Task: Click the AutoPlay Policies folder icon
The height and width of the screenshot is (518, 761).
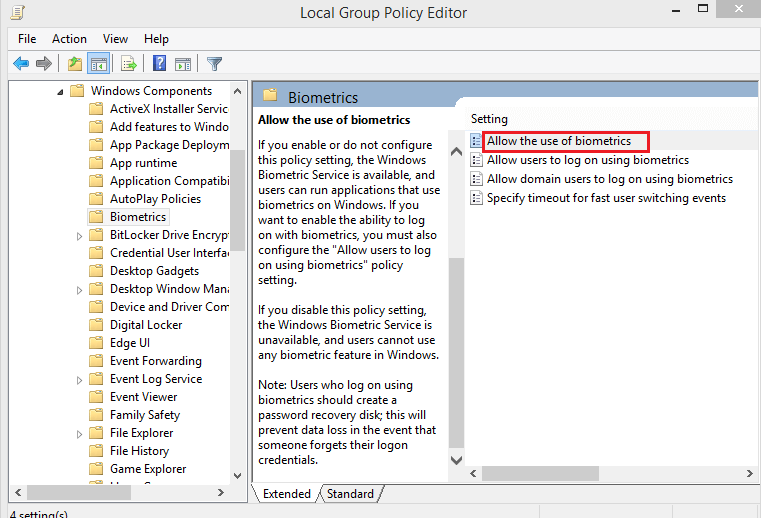Action: click(x=96, y=199)
